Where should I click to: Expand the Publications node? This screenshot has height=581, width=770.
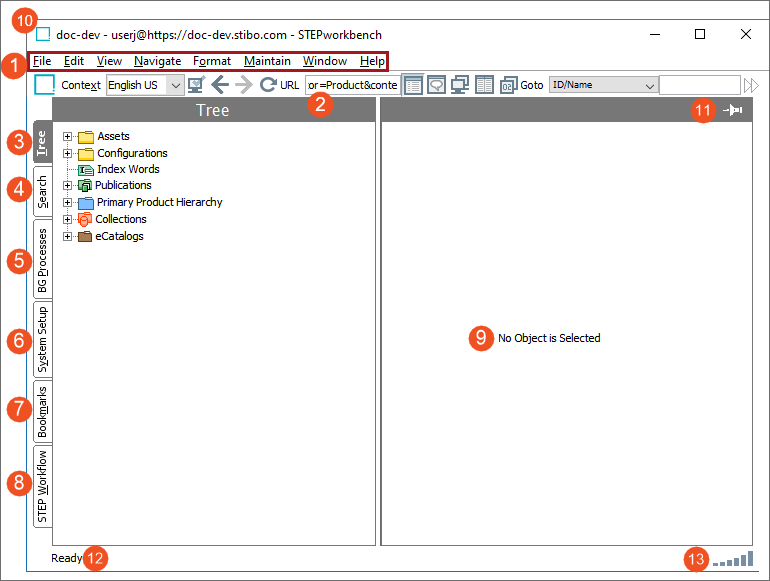(x=67, y=186)
